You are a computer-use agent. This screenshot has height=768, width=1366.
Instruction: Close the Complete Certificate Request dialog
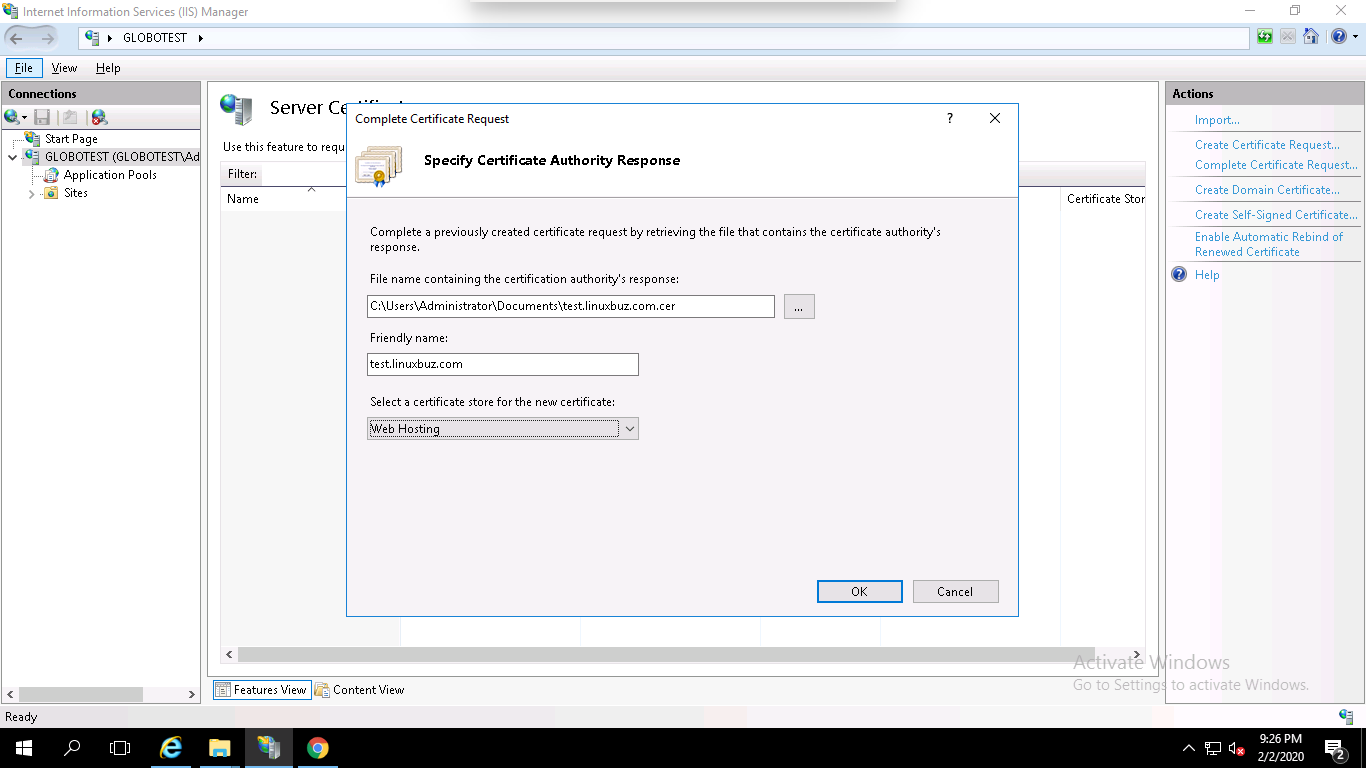coord(995,118)
